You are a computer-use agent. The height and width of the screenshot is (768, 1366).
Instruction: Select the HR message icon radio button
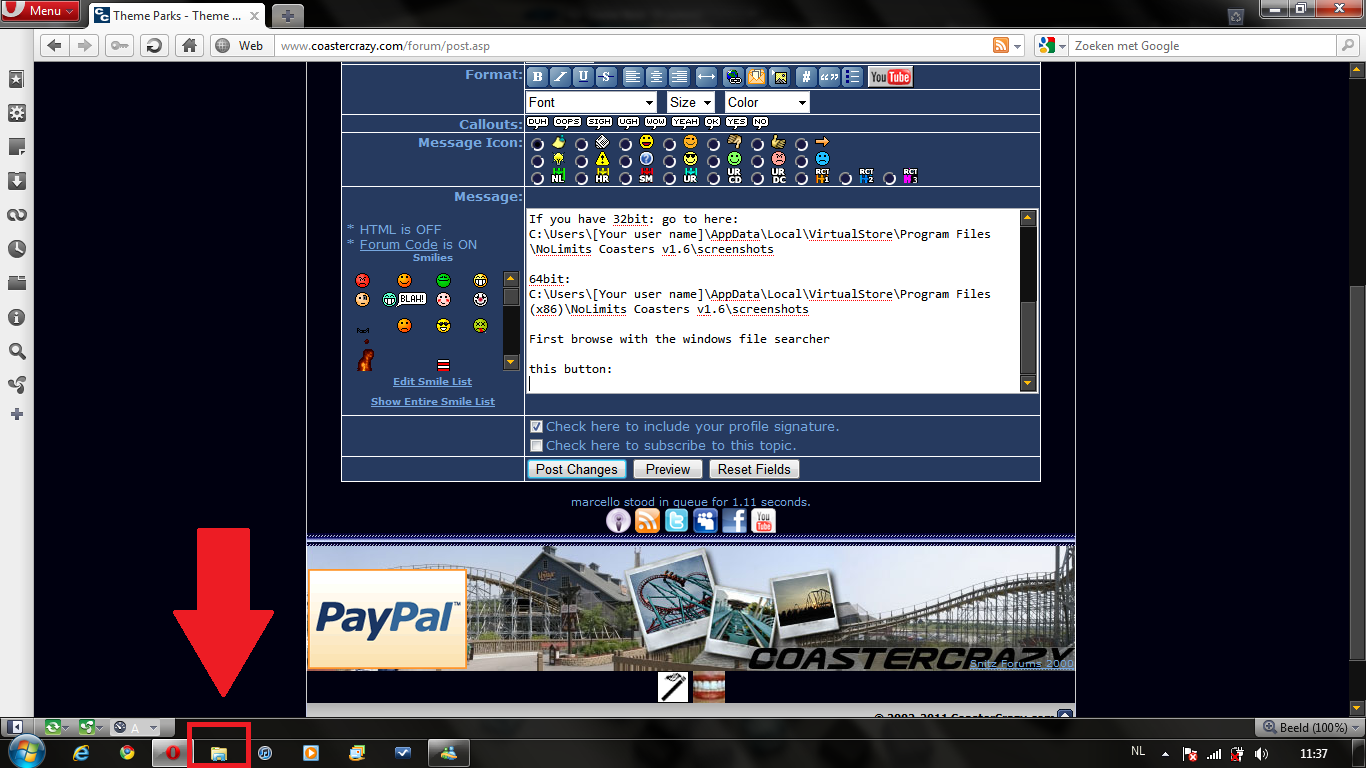point(582,179)
